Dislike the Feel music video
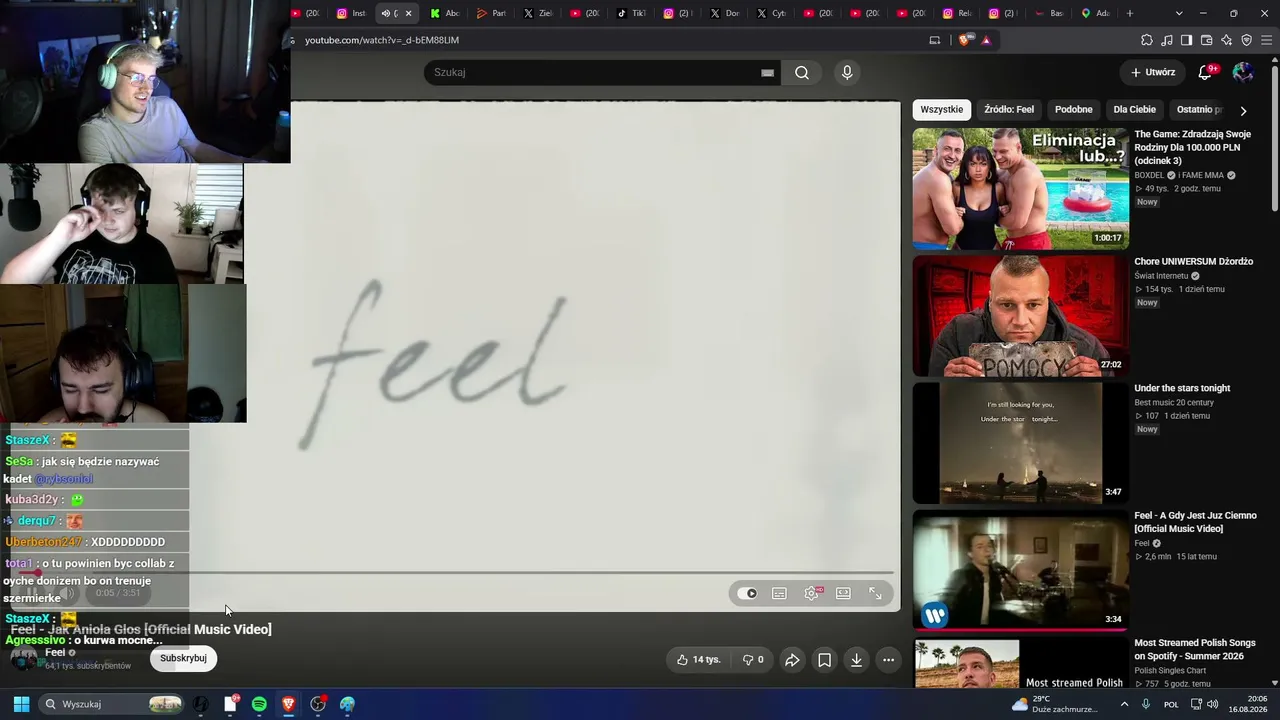 [753, 660]
